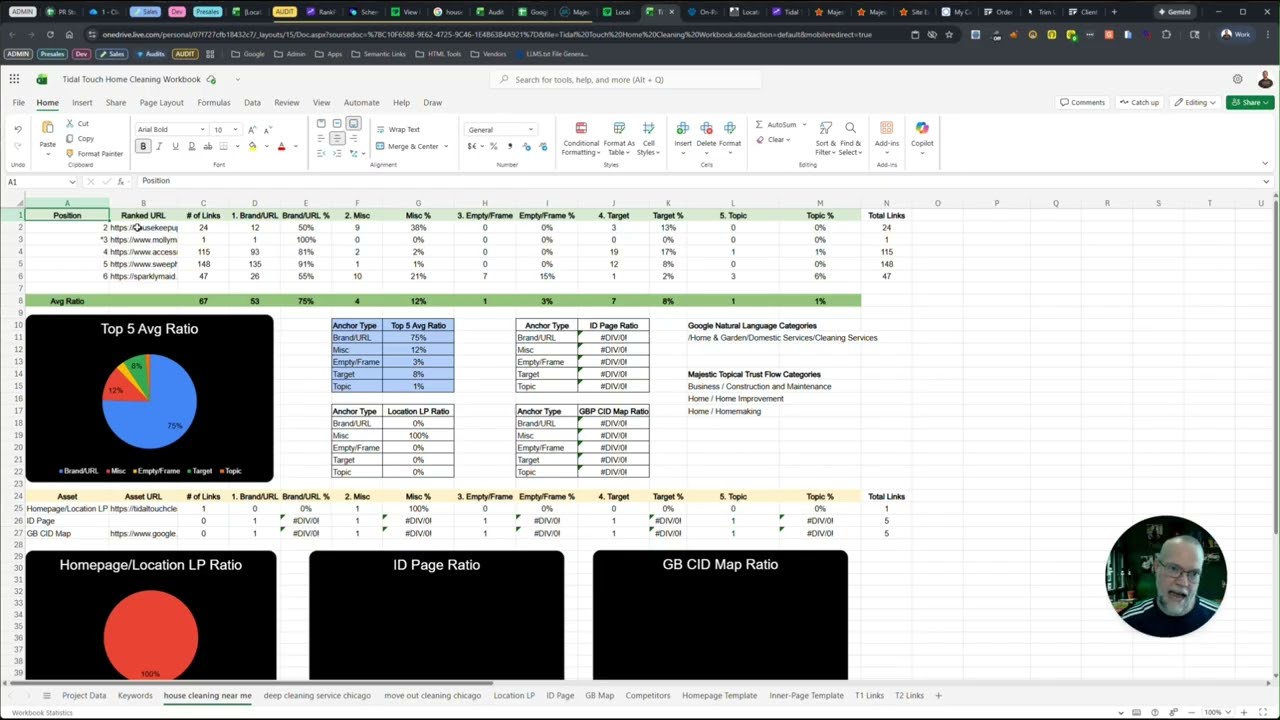The height and width of the screenshot is (720, 1280).
Task: Click the Format cells icon
Action: point(730,129)
